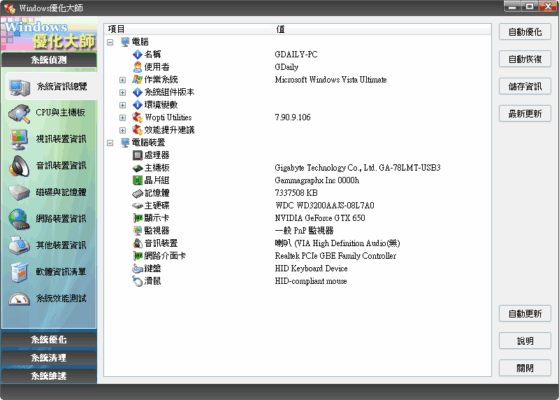Click the 效能提升建議 row icon
The image size is (559, 400).
tap(137, 130)
